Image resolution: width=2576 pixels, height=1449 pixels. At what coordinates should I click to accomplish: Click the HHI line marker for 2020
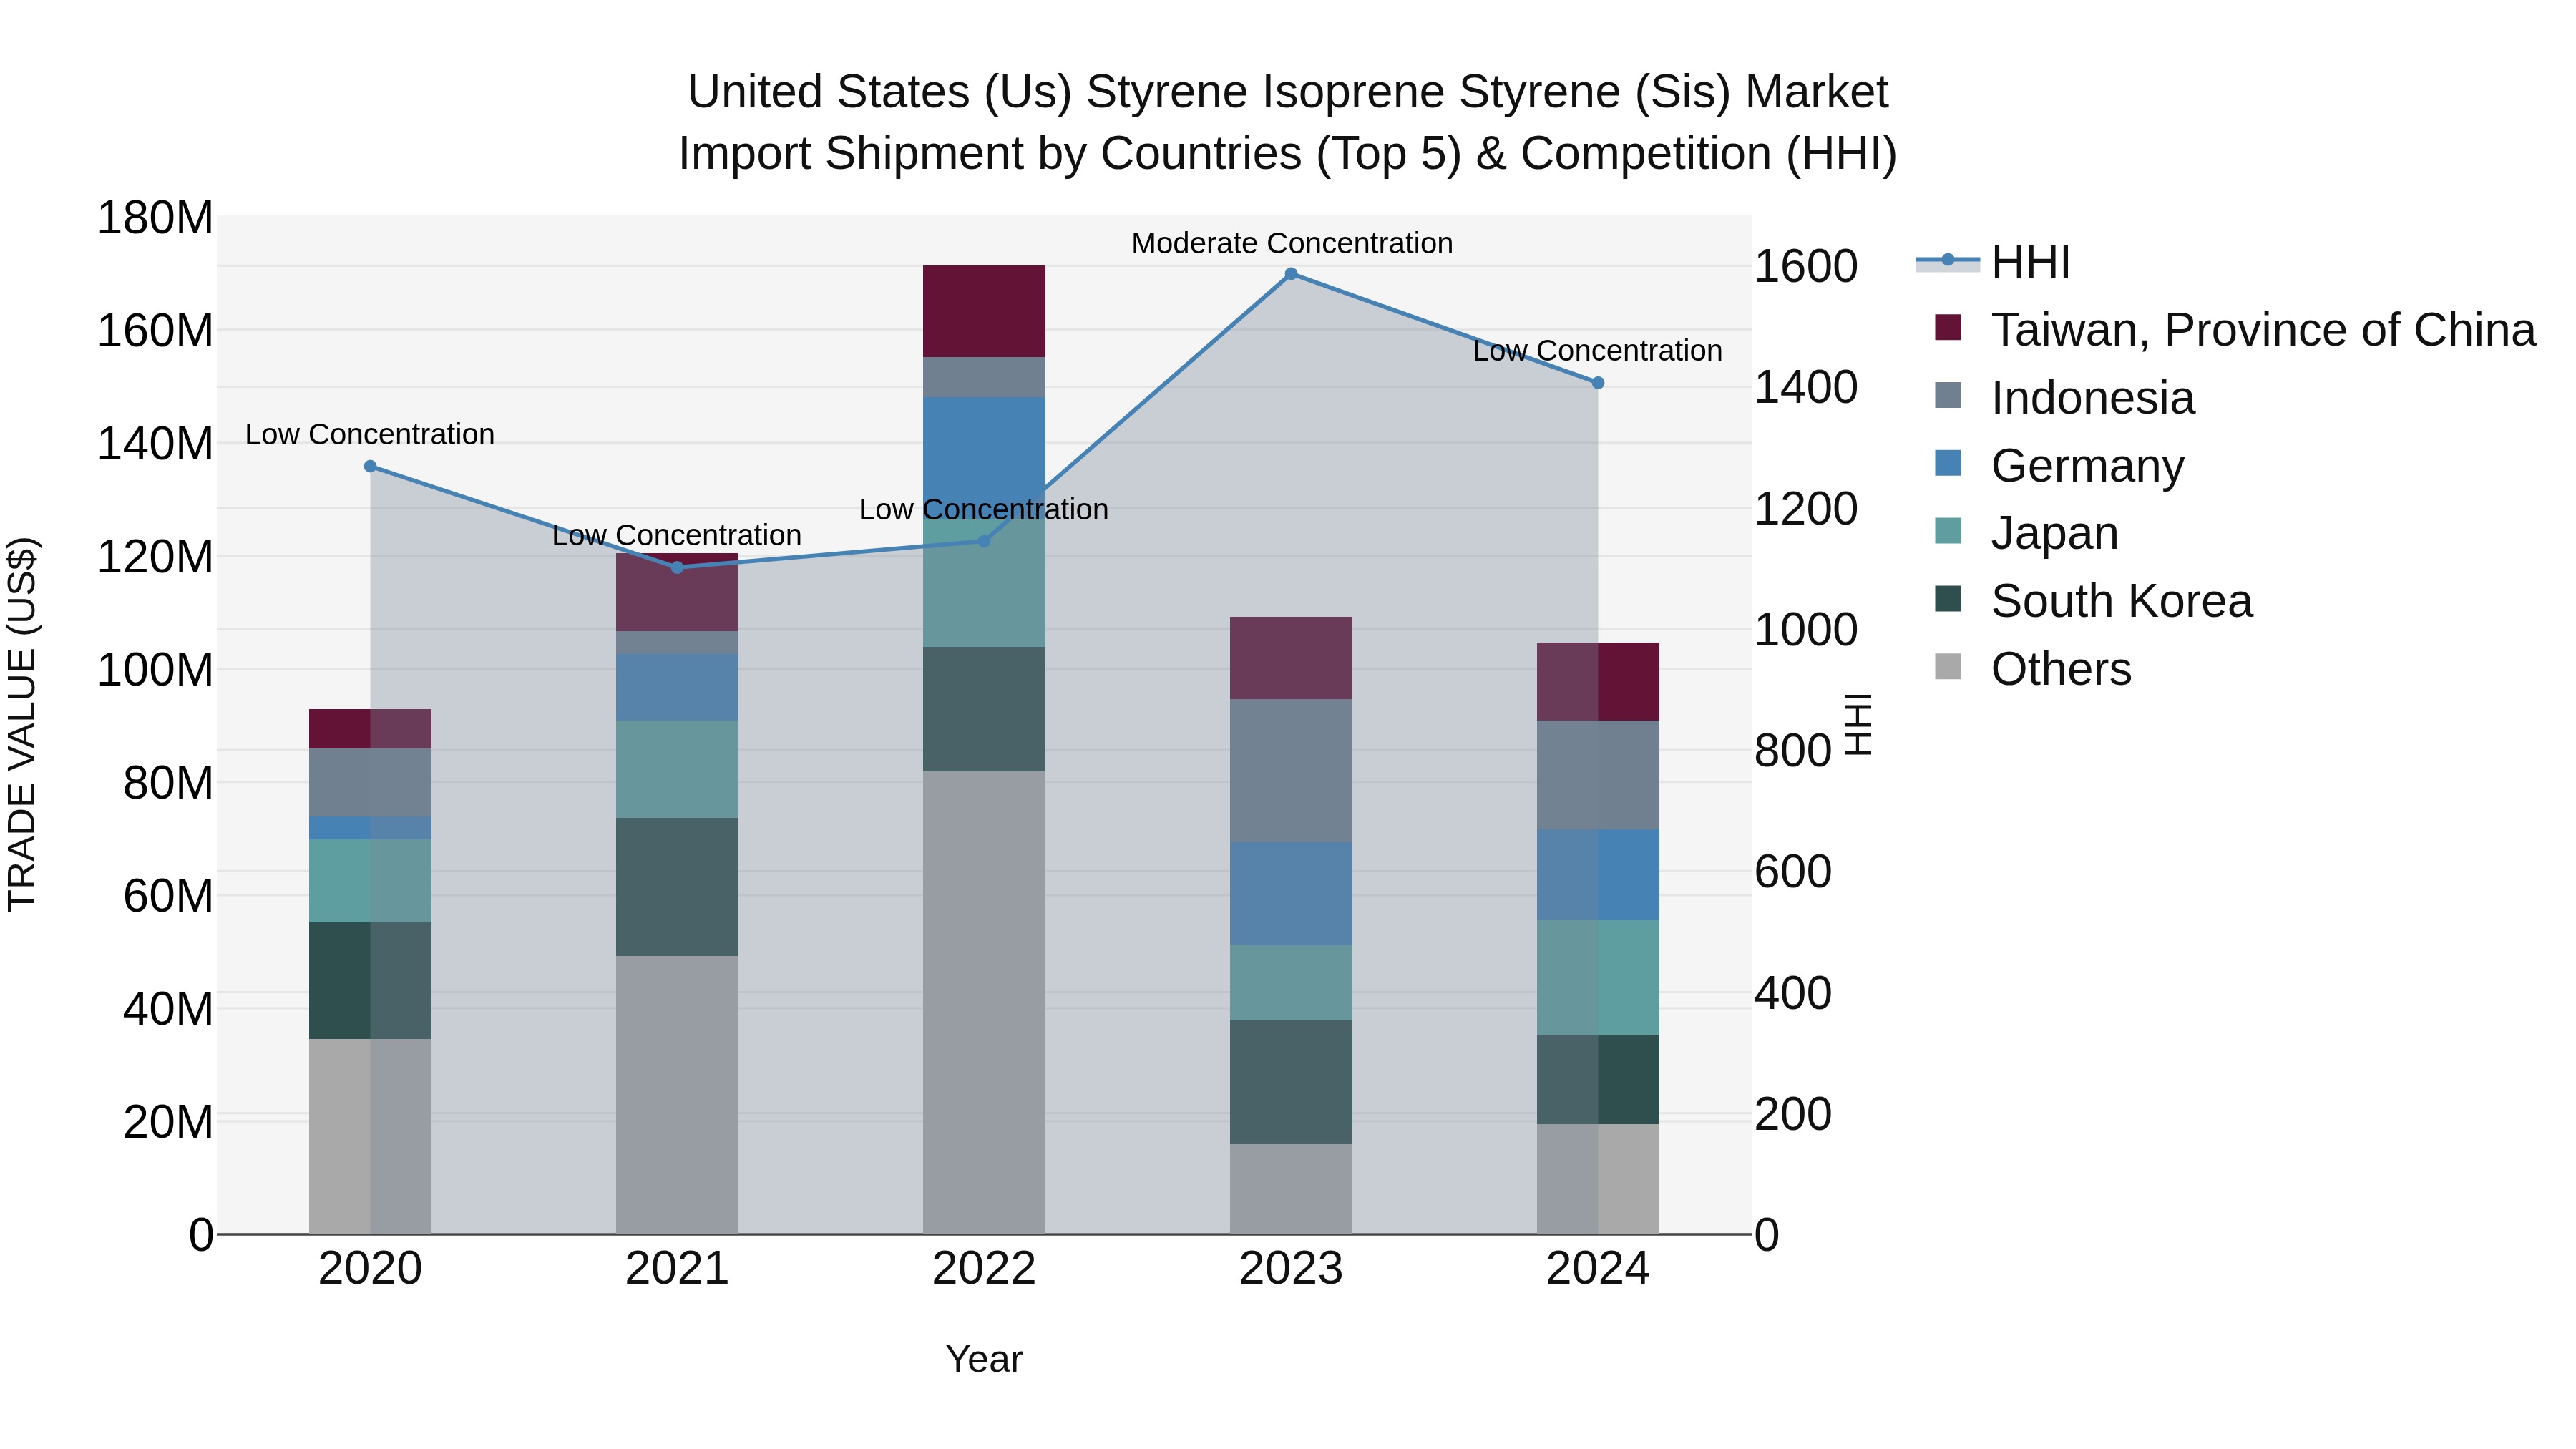pyautogui.click(x=370, y=466)
